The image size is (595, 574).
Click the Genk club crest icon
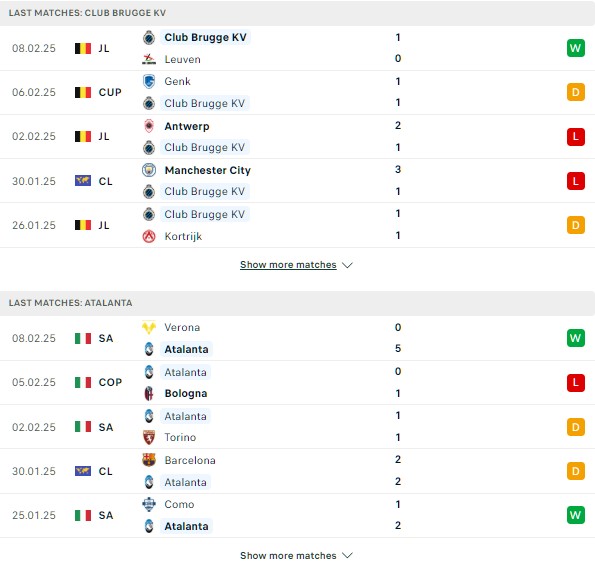pos(149,81)
